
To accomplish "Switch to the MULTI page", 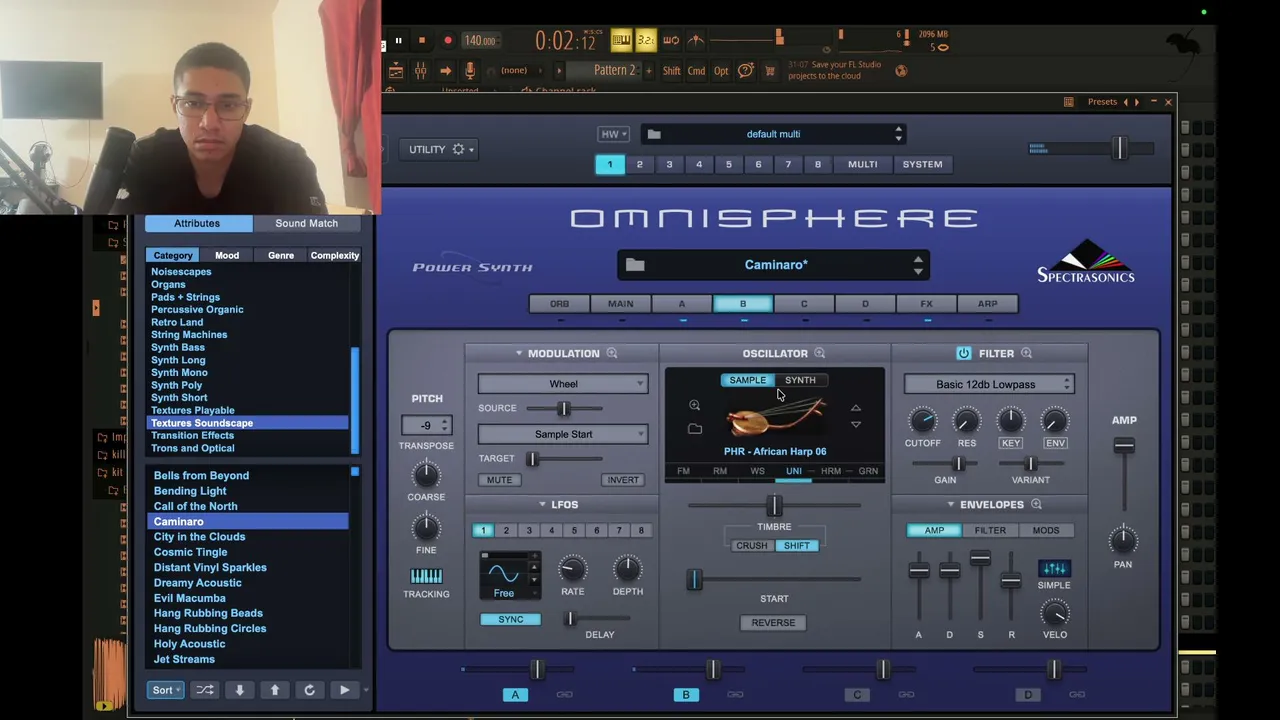I will point(862,164).
